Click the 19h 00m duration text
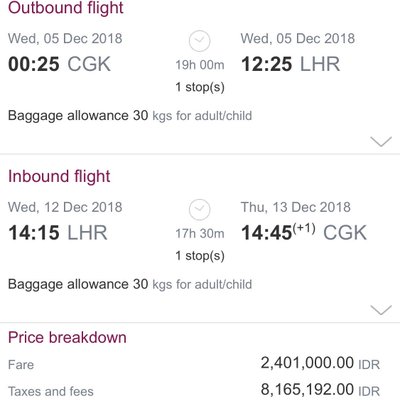 click(200, 65)
